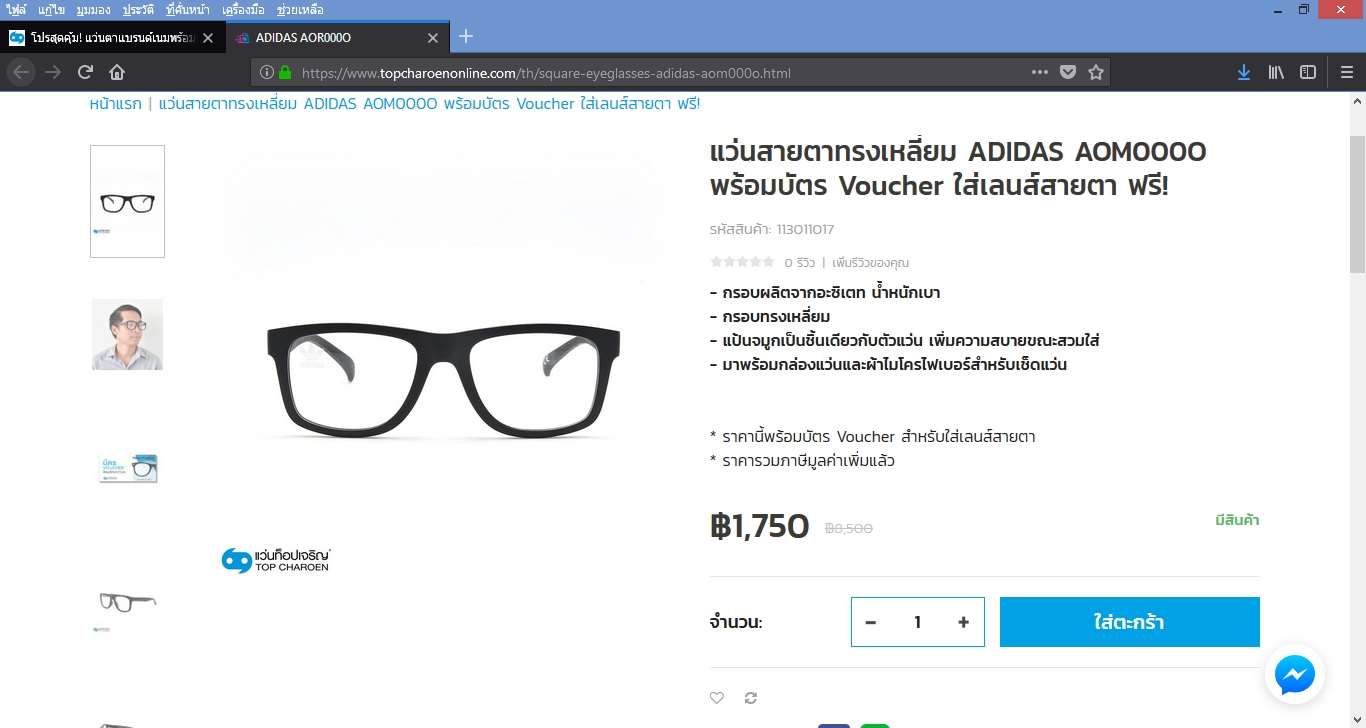Add product to wishlist heart icon
The width and height of the screenshot is (1366, 728).
coord(717,698)
